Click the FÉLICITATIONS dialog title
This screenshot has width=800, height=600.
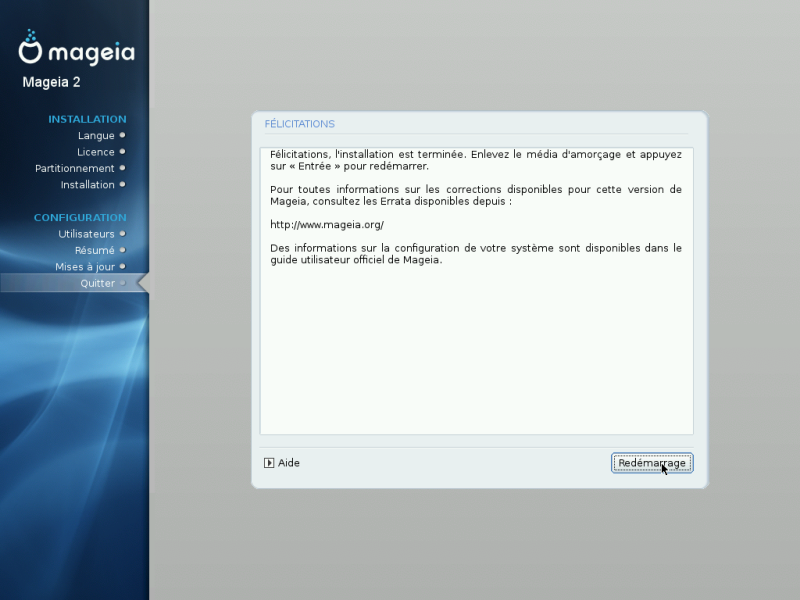[x=299, y=124]
